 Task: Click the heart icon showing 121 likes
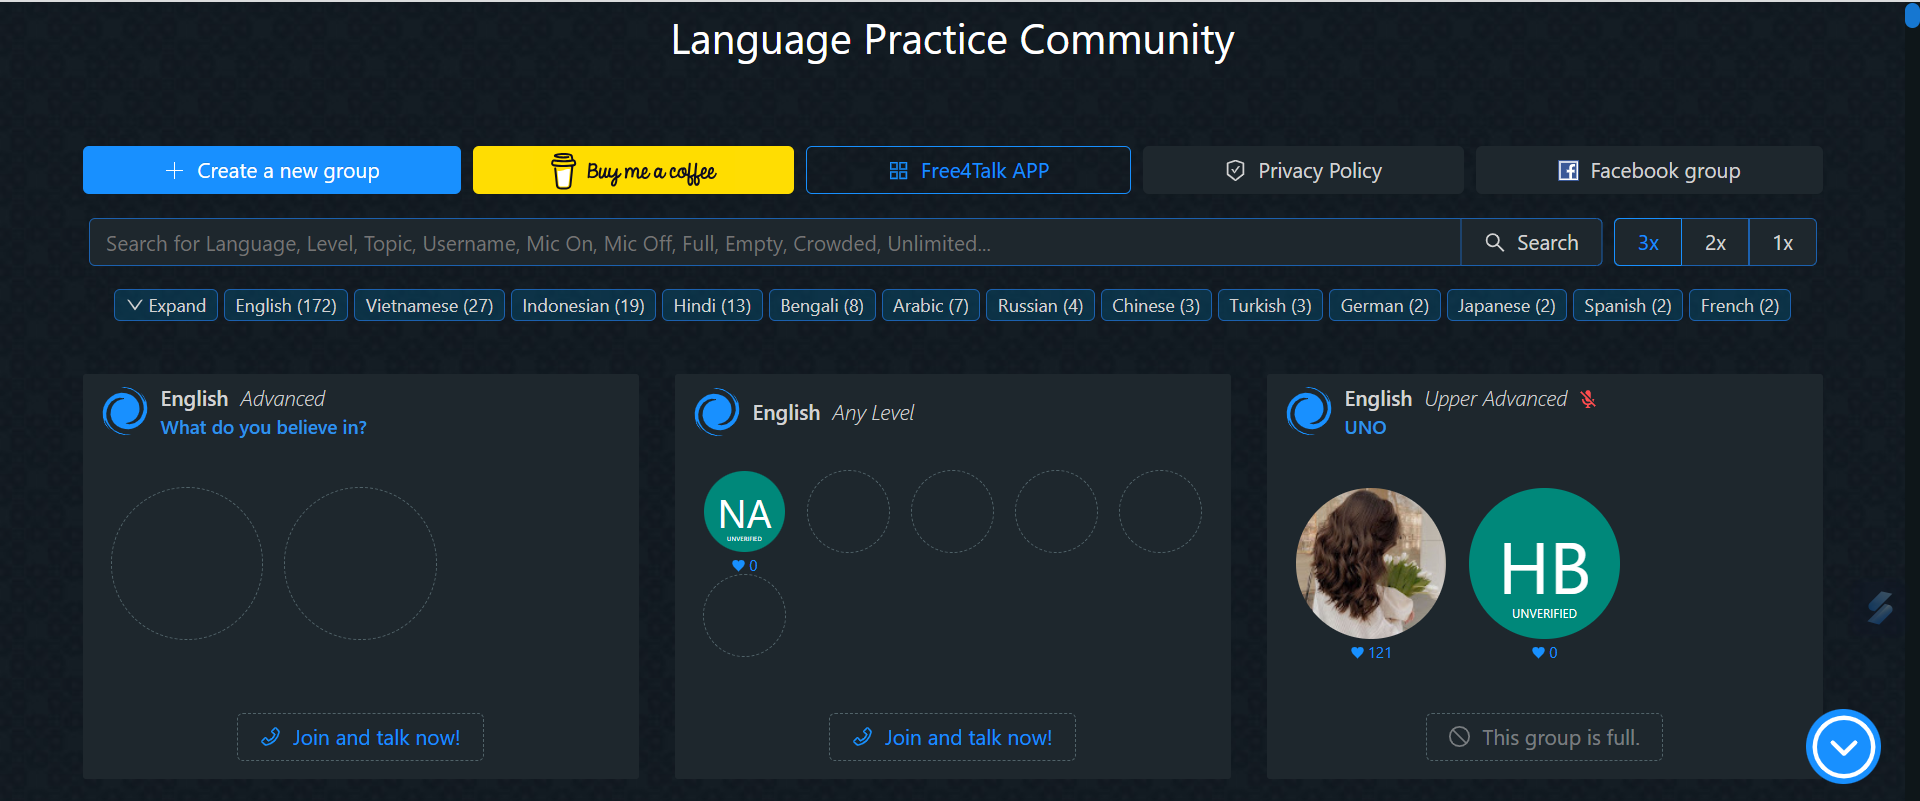[x=1357, y=653]
